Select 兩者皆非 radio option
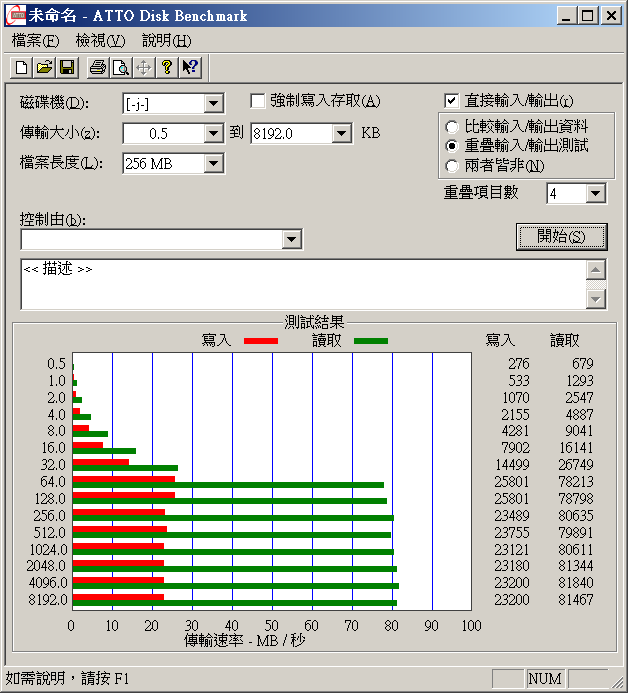The image size is (628, 693). point(452,166)
